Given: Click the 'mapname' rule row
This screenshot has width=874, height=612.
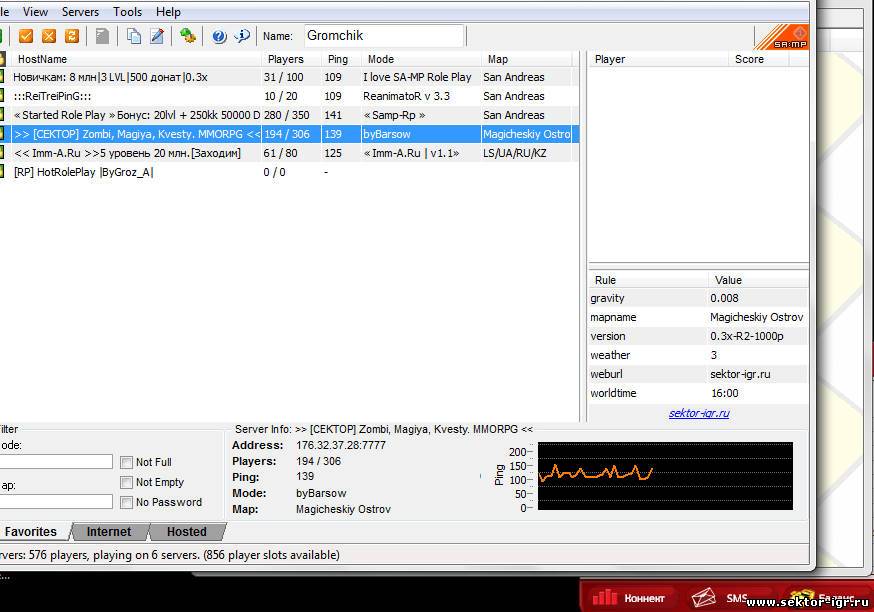Looking at the screenshot, I should [x=698, y=317].
